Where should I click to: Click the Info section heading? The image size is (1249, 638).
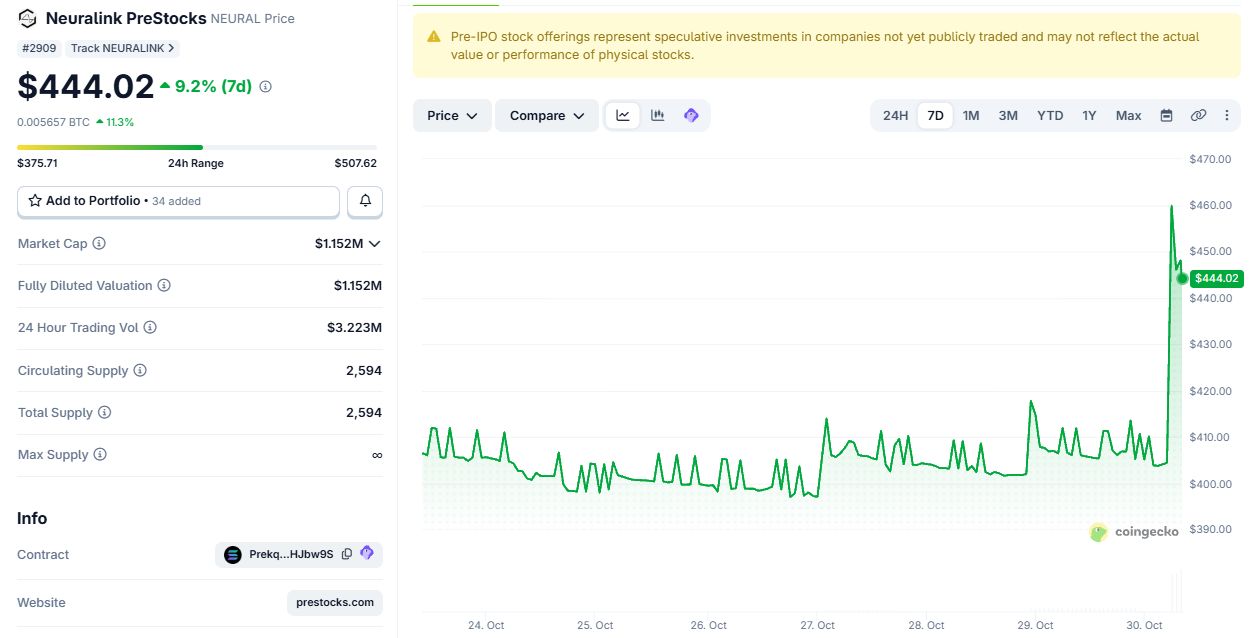pyautogui.click(x=32, y=518)
